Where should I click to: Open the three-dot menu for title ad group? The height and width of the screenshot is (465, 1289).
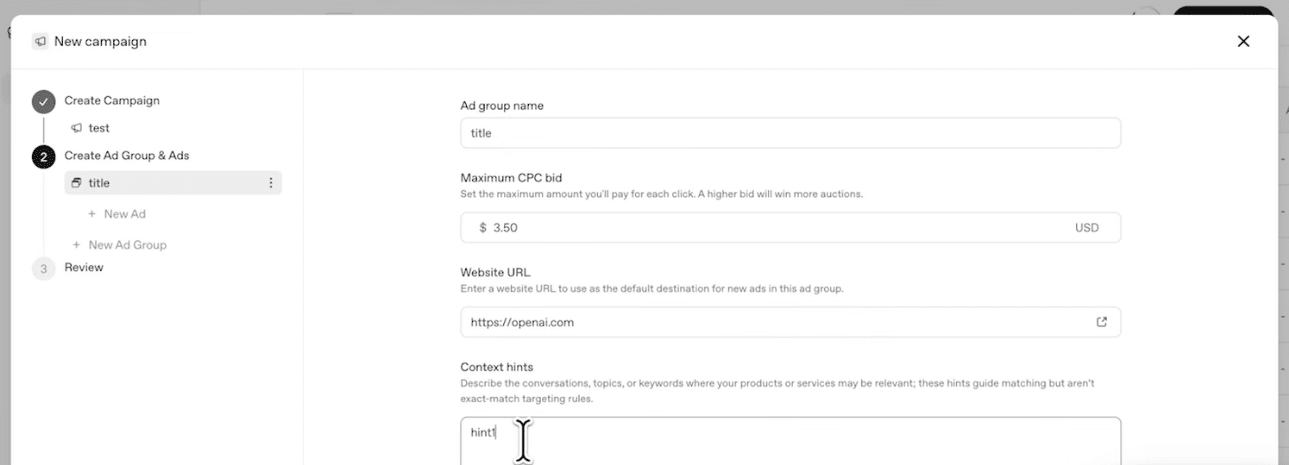270,183
